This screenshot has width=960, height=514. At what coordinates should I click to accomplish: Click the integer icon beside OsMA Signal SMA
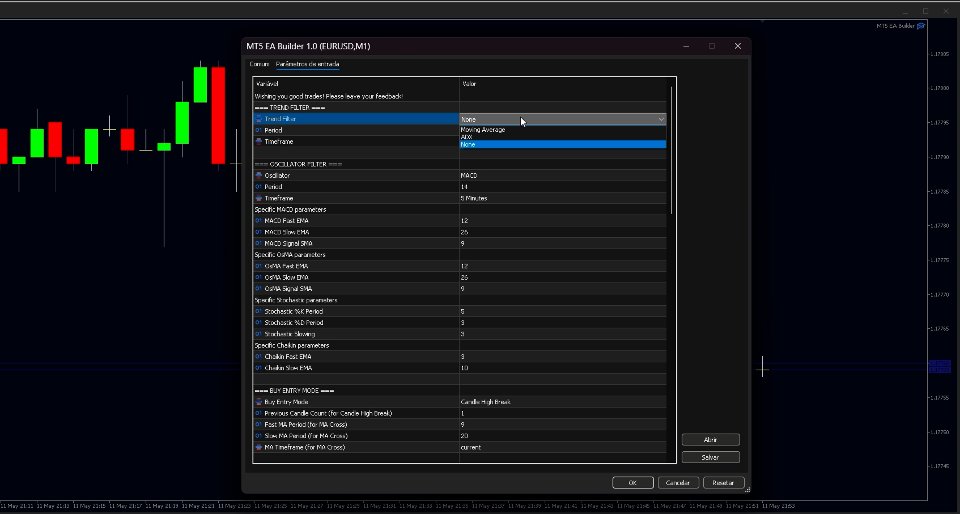258,289
